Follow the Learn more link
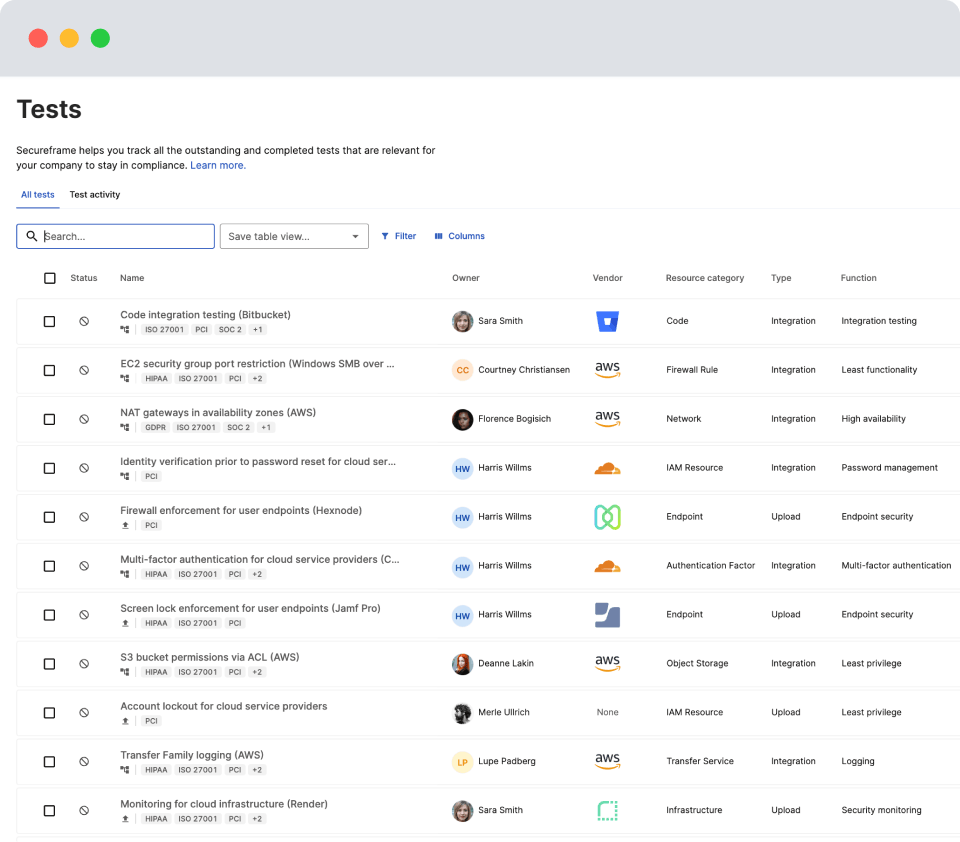This screenshot has height=842, width=960. [218, 165]
